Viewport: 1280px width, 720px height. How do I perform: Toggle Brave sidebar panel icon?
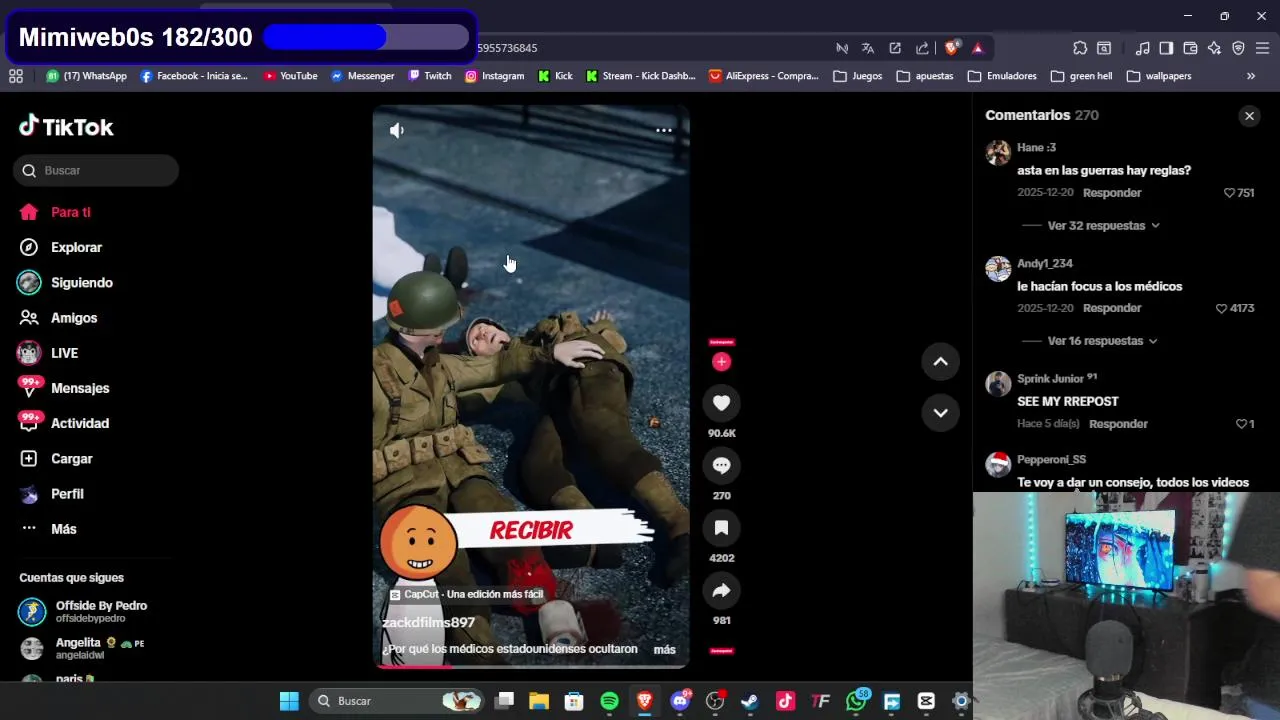tap(1166, 48)
